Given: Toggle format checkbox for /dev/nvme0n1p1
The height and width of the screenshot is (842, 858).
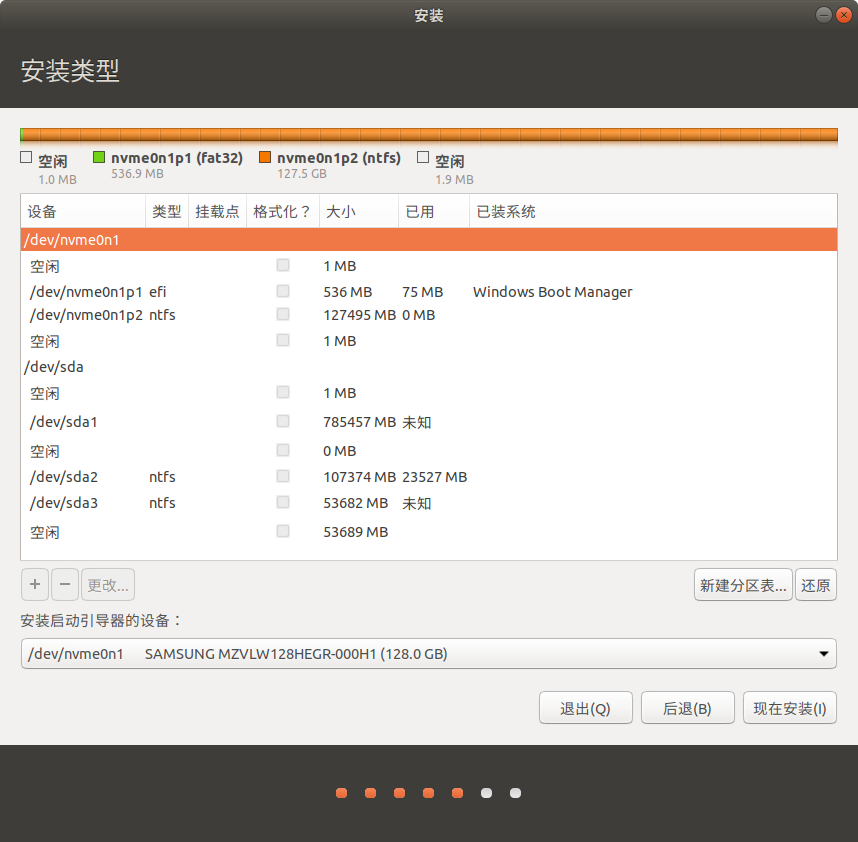Looking at the screenshot, I should pyautogui.click(x=283, y=291).
